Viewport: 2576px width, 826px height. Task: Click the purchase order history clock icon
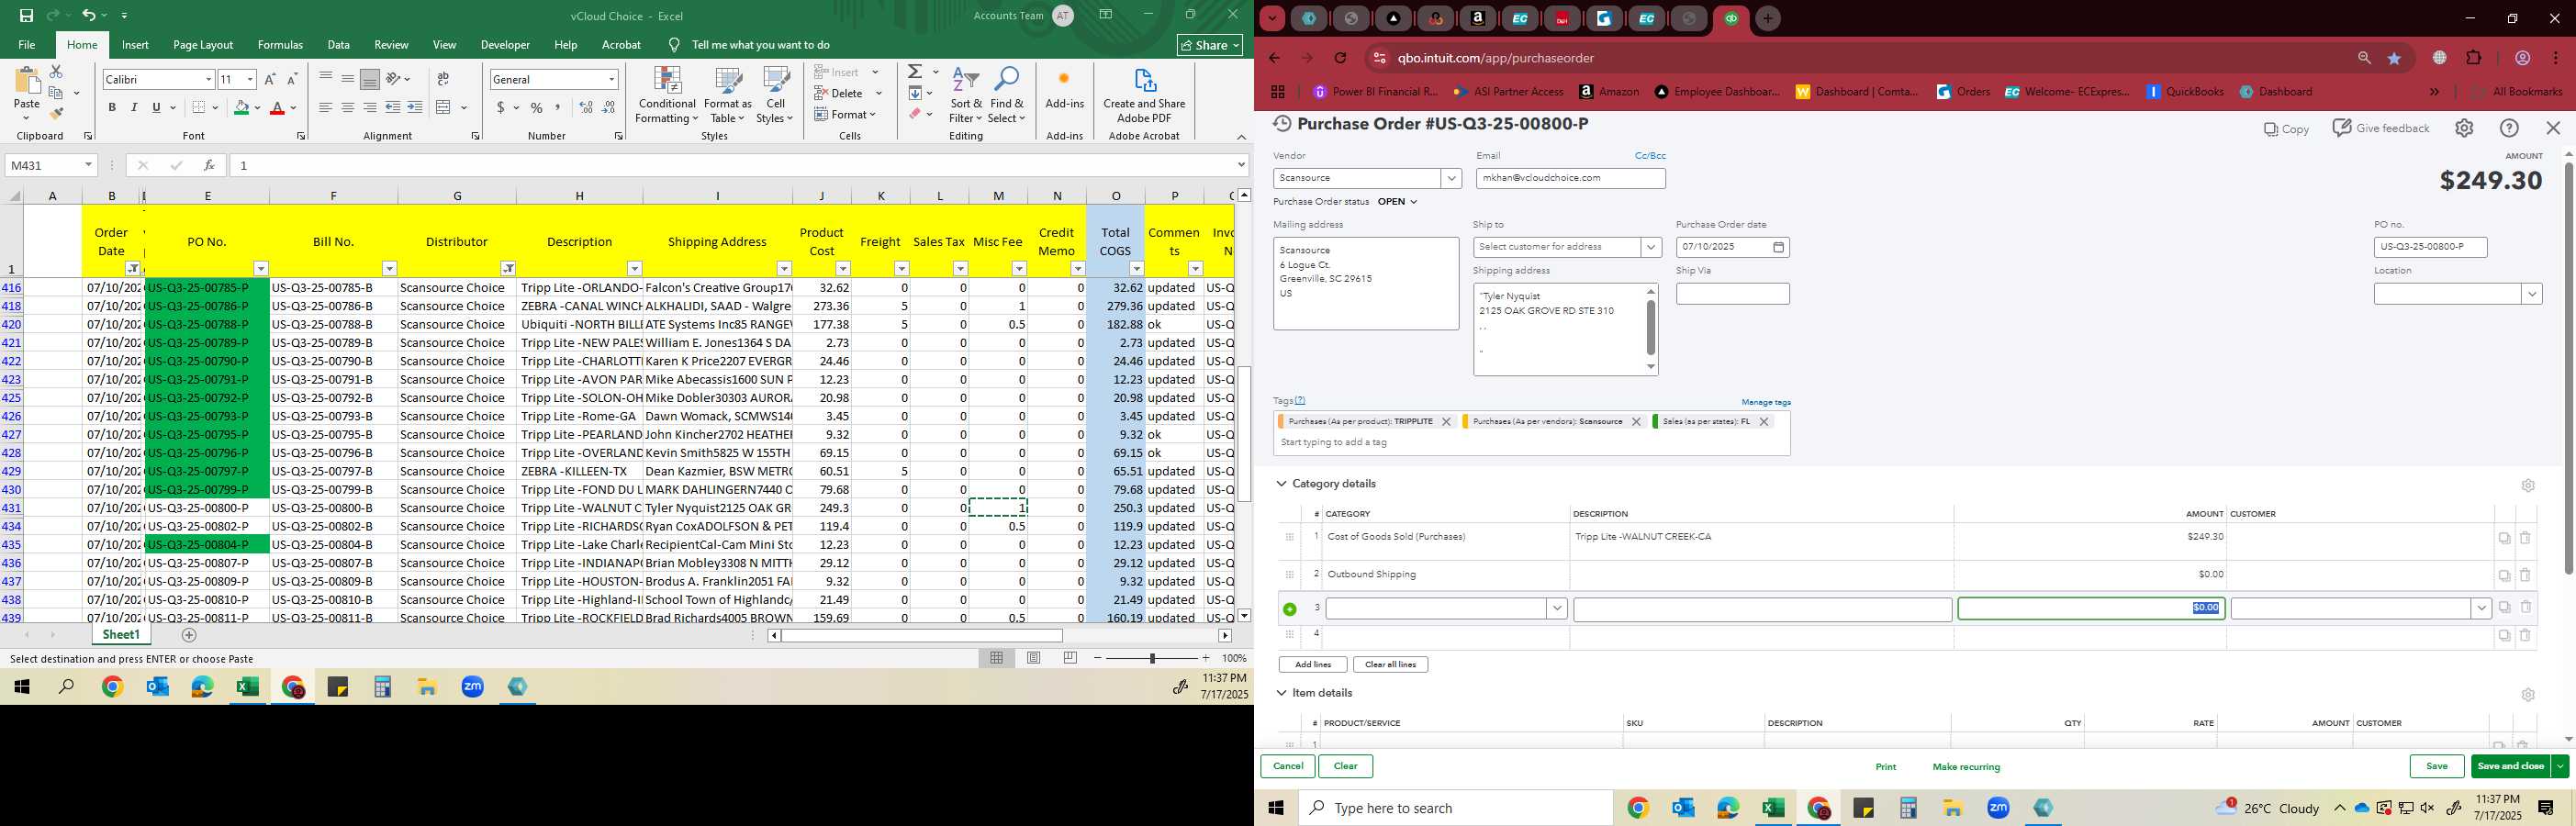point(1281,124)
